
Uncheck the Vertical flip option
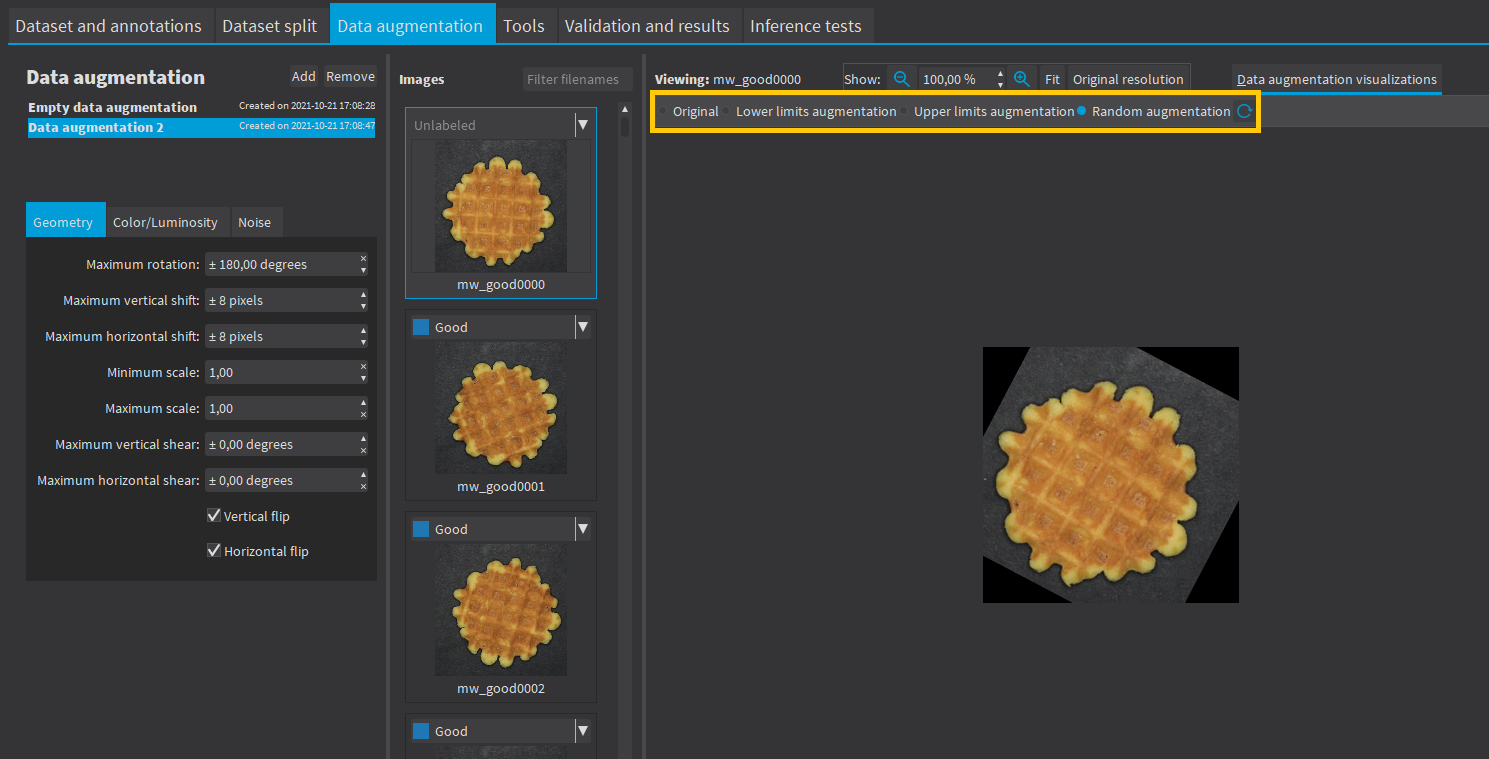(213, 515)
